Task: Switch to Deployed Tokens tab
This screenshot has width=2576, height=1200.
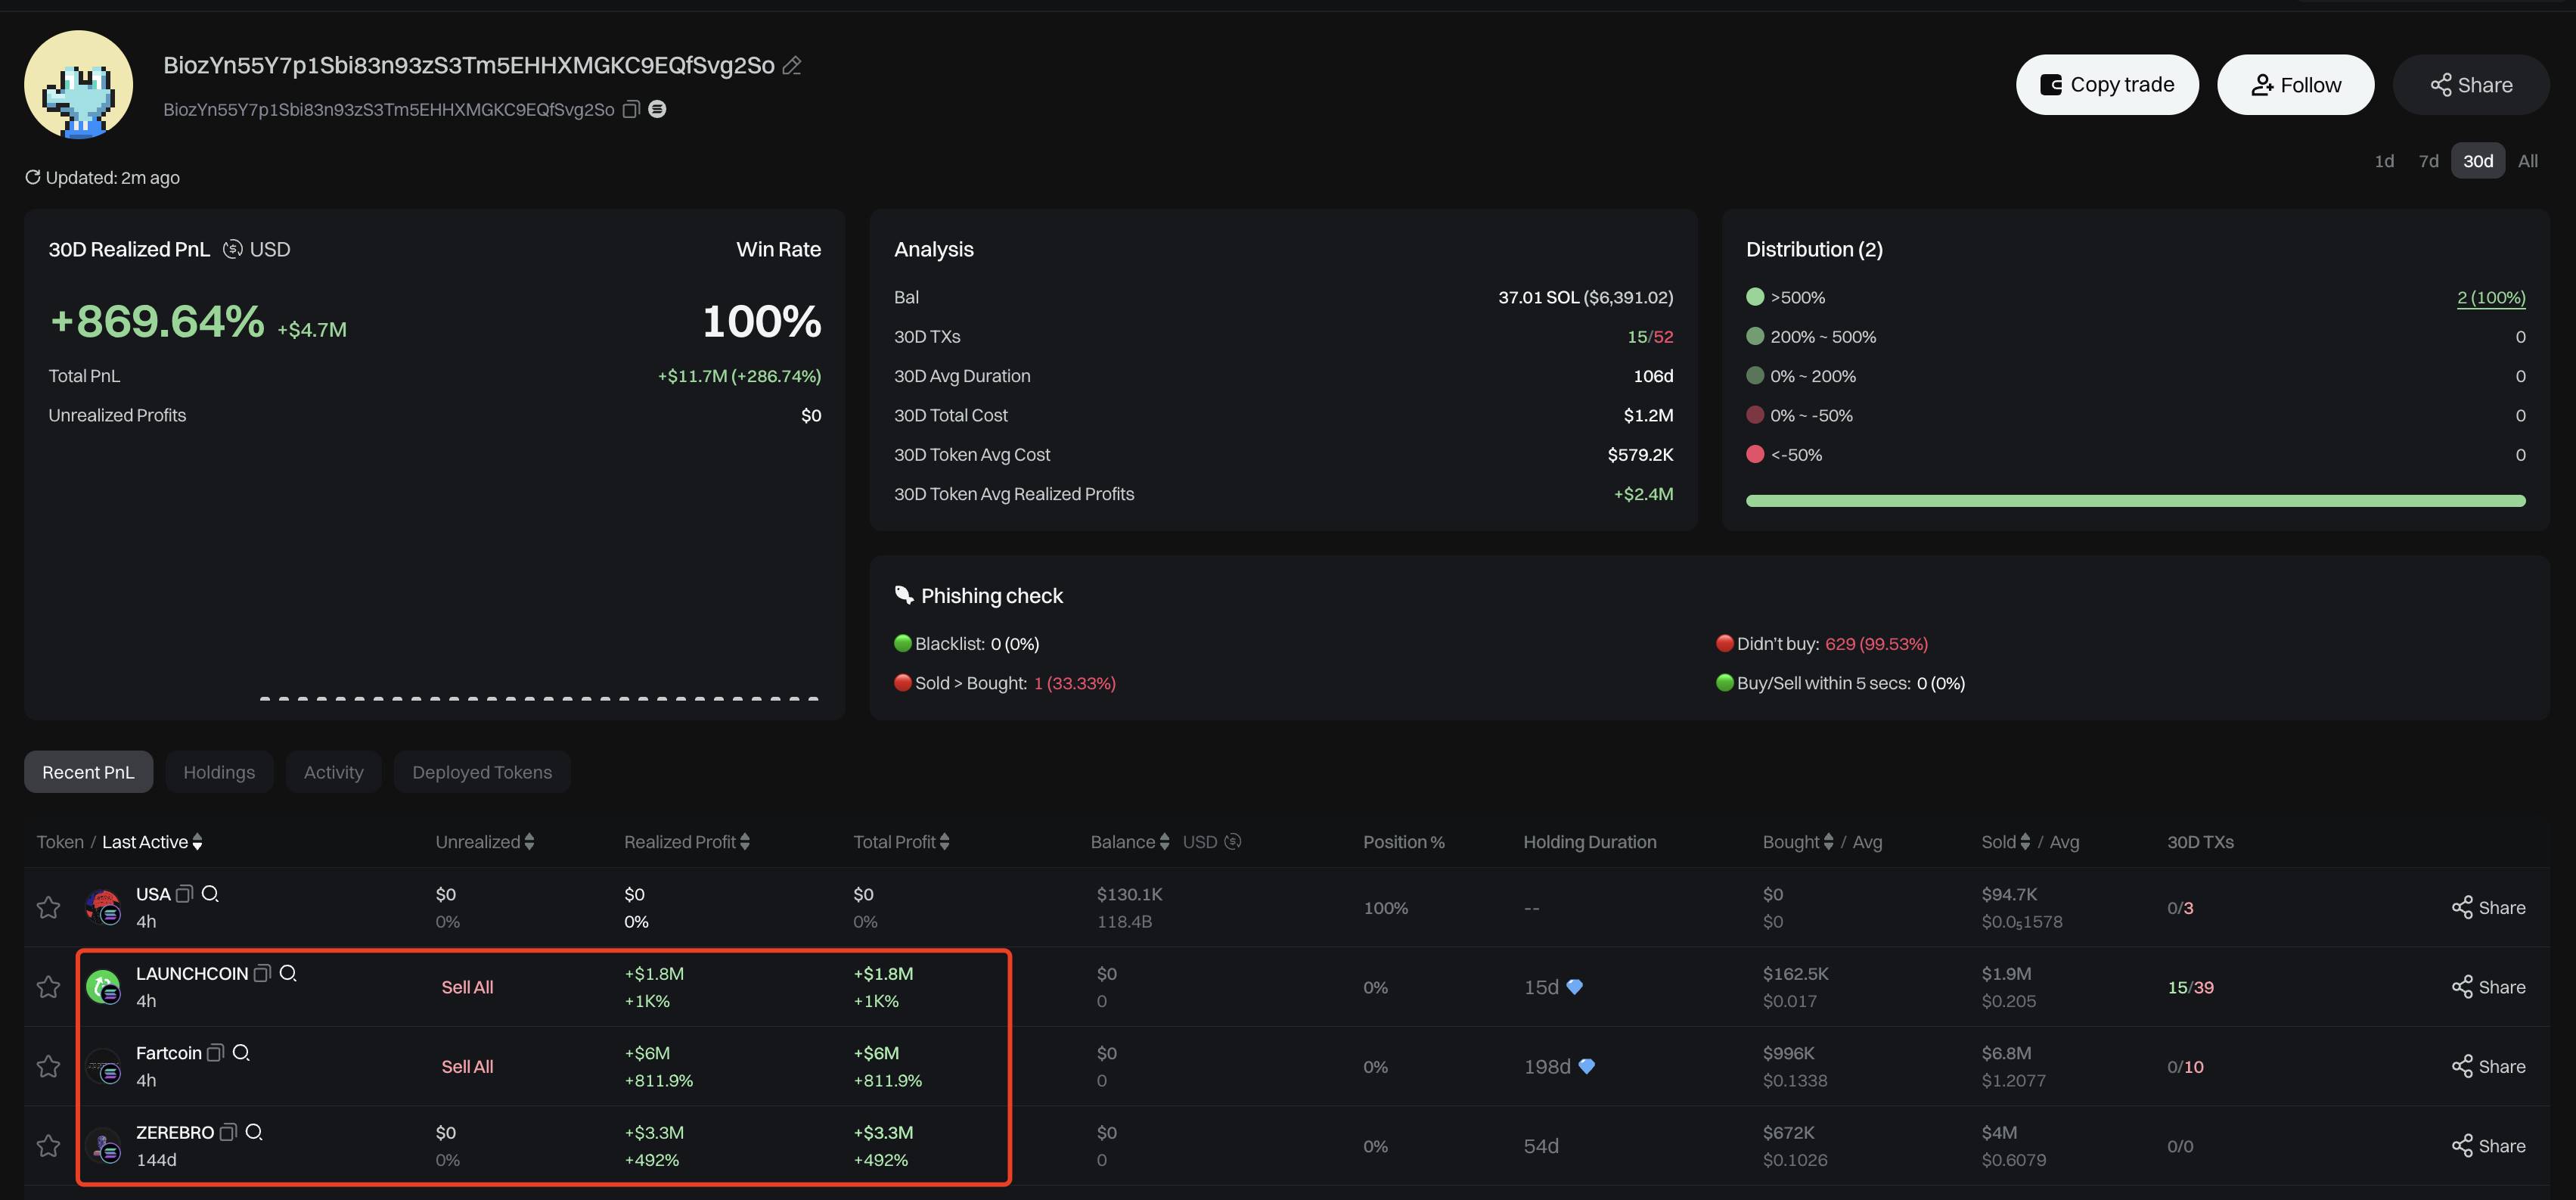Action: click(x=482, y=772)
